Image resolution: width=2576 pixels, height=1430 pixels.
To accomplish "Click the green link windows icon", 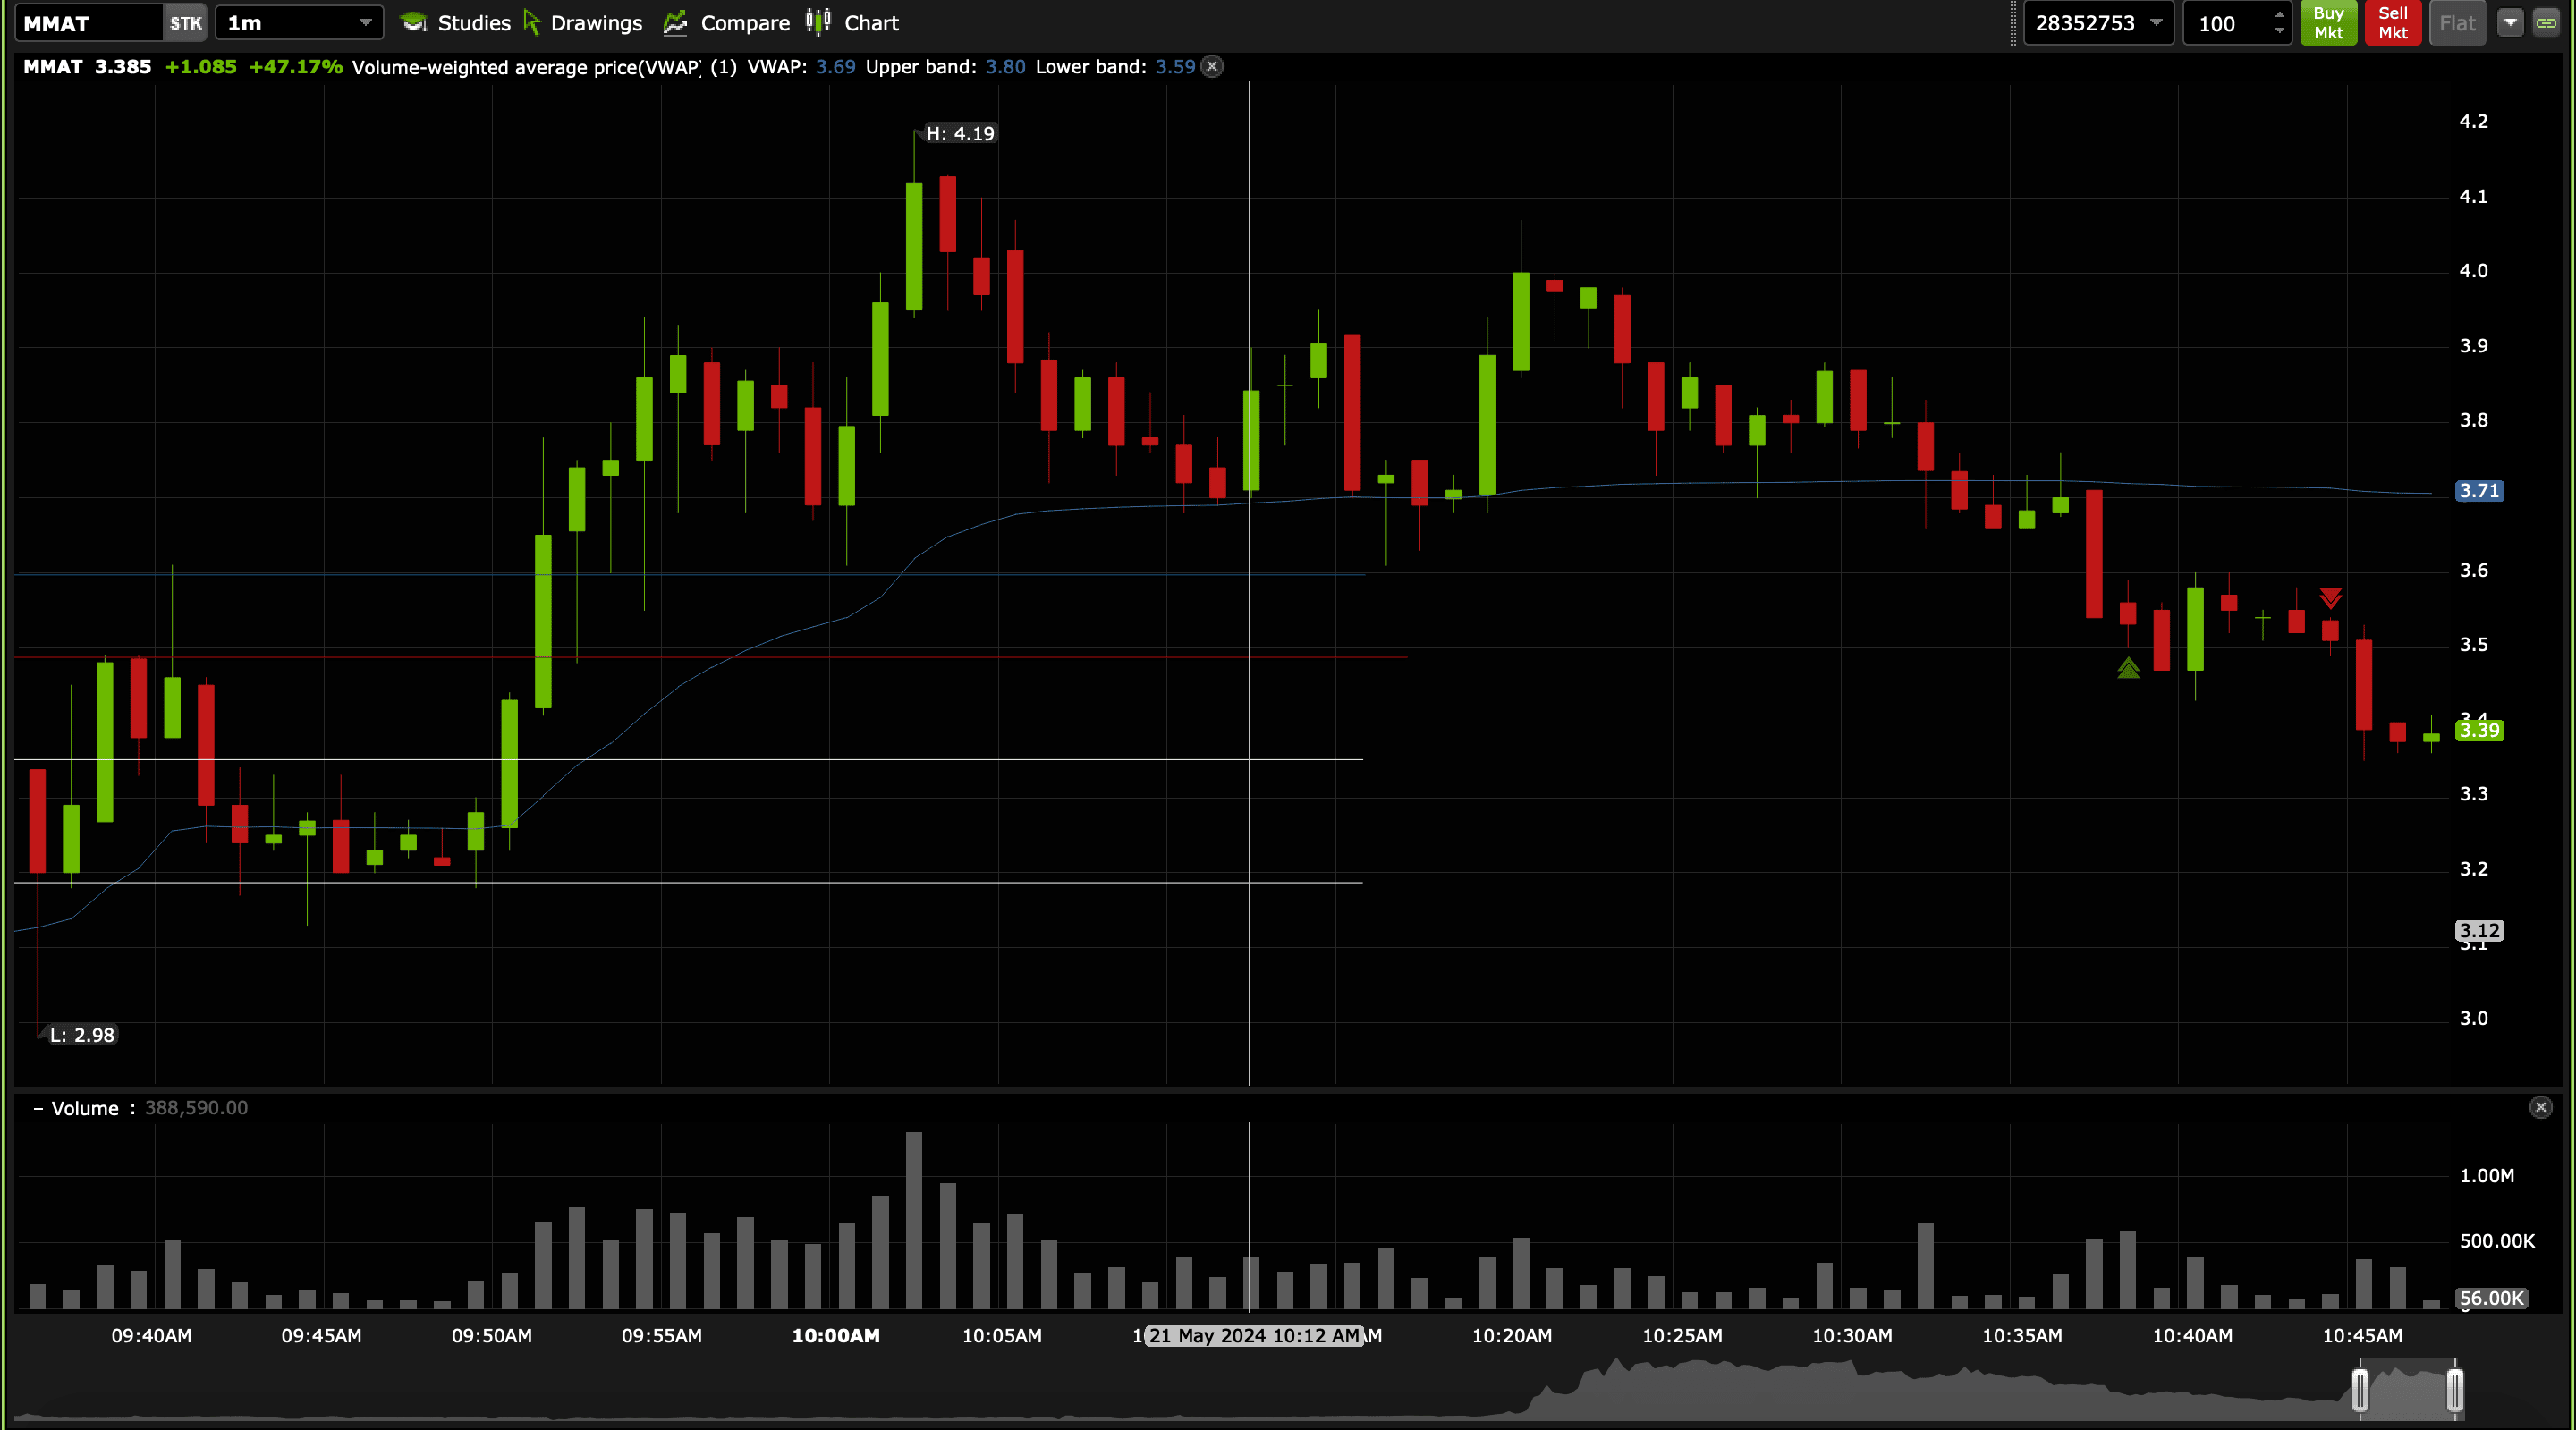I will (x=2546, y=23).
